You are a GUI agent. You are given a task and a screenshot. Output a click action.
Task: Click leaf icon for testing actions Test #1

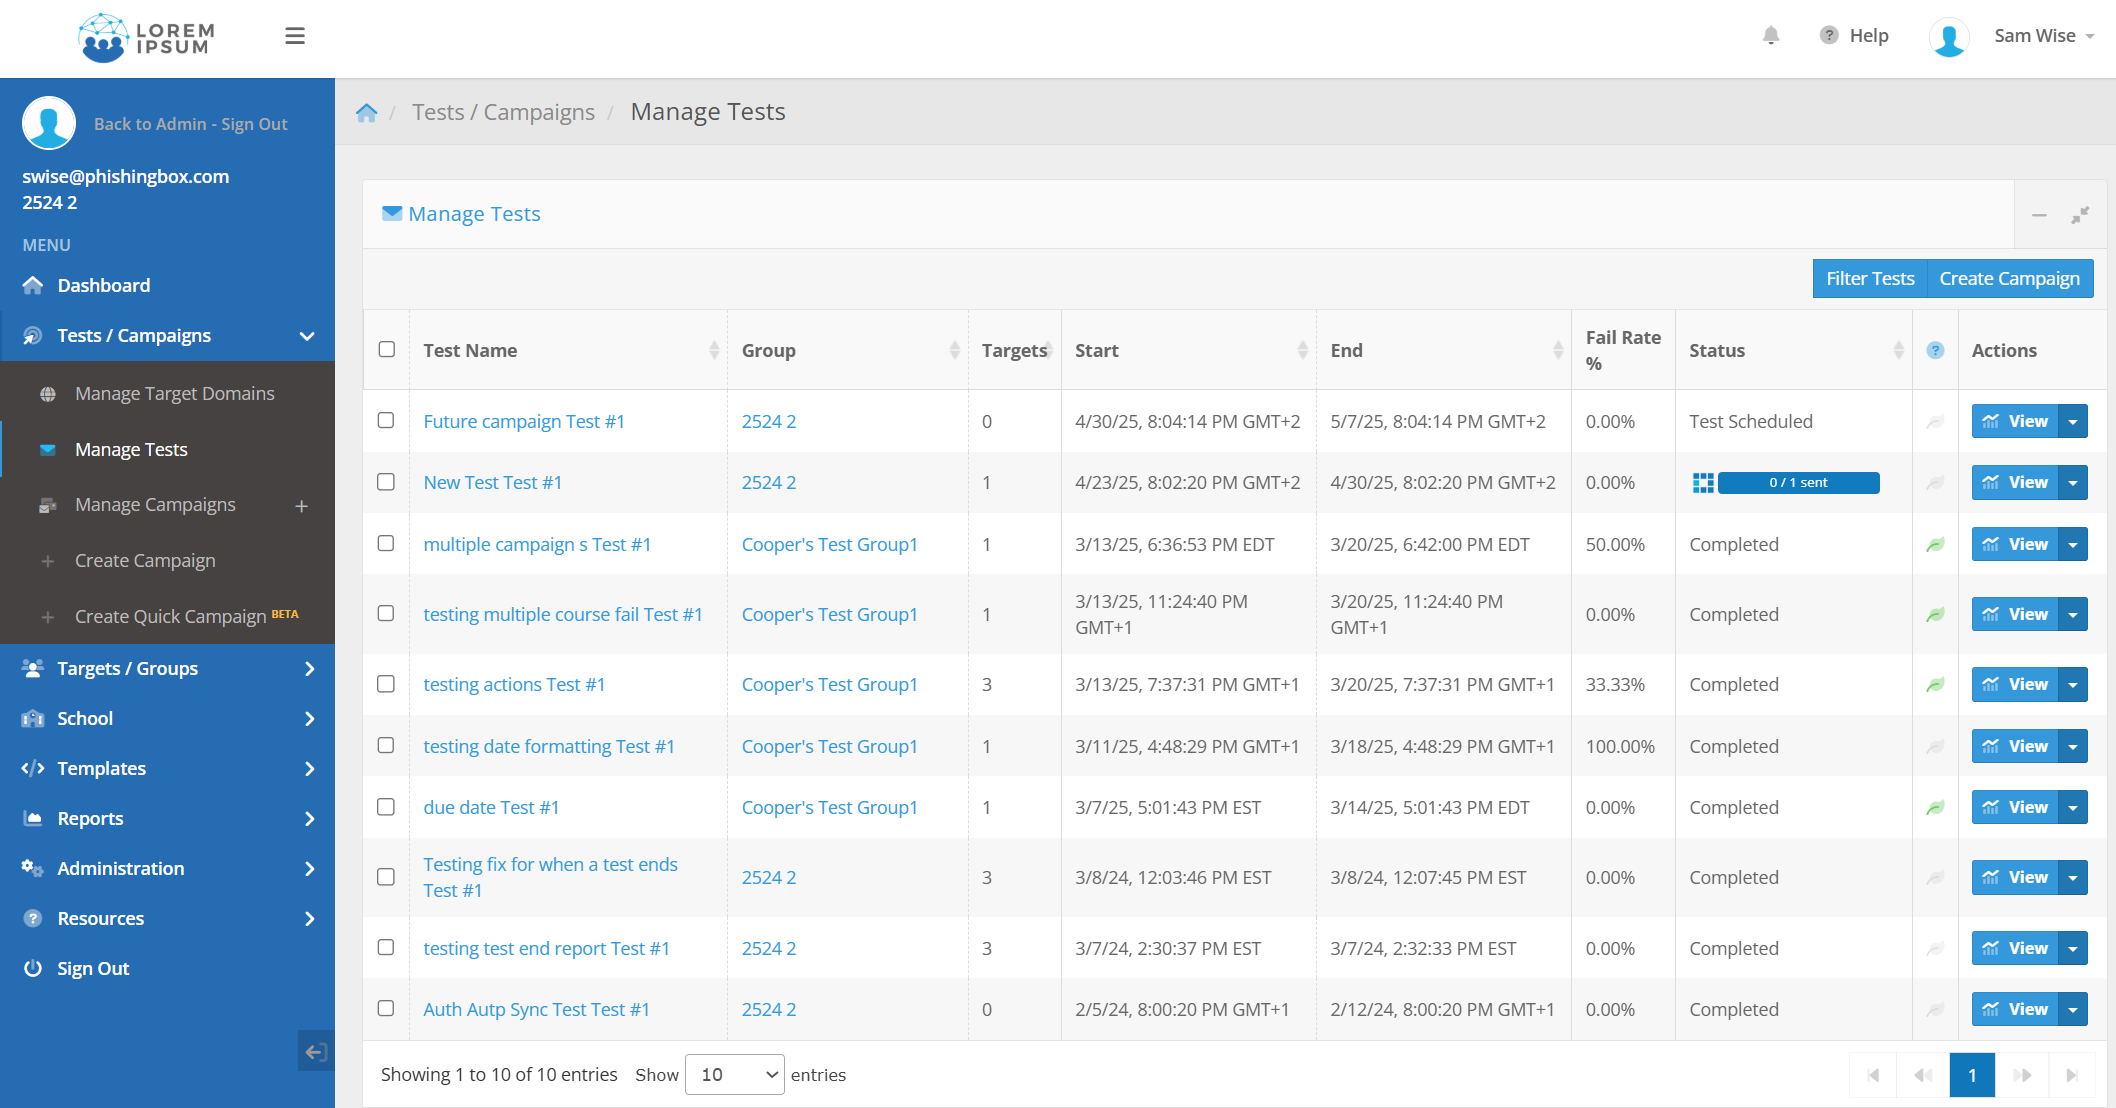click(1936, 685)
